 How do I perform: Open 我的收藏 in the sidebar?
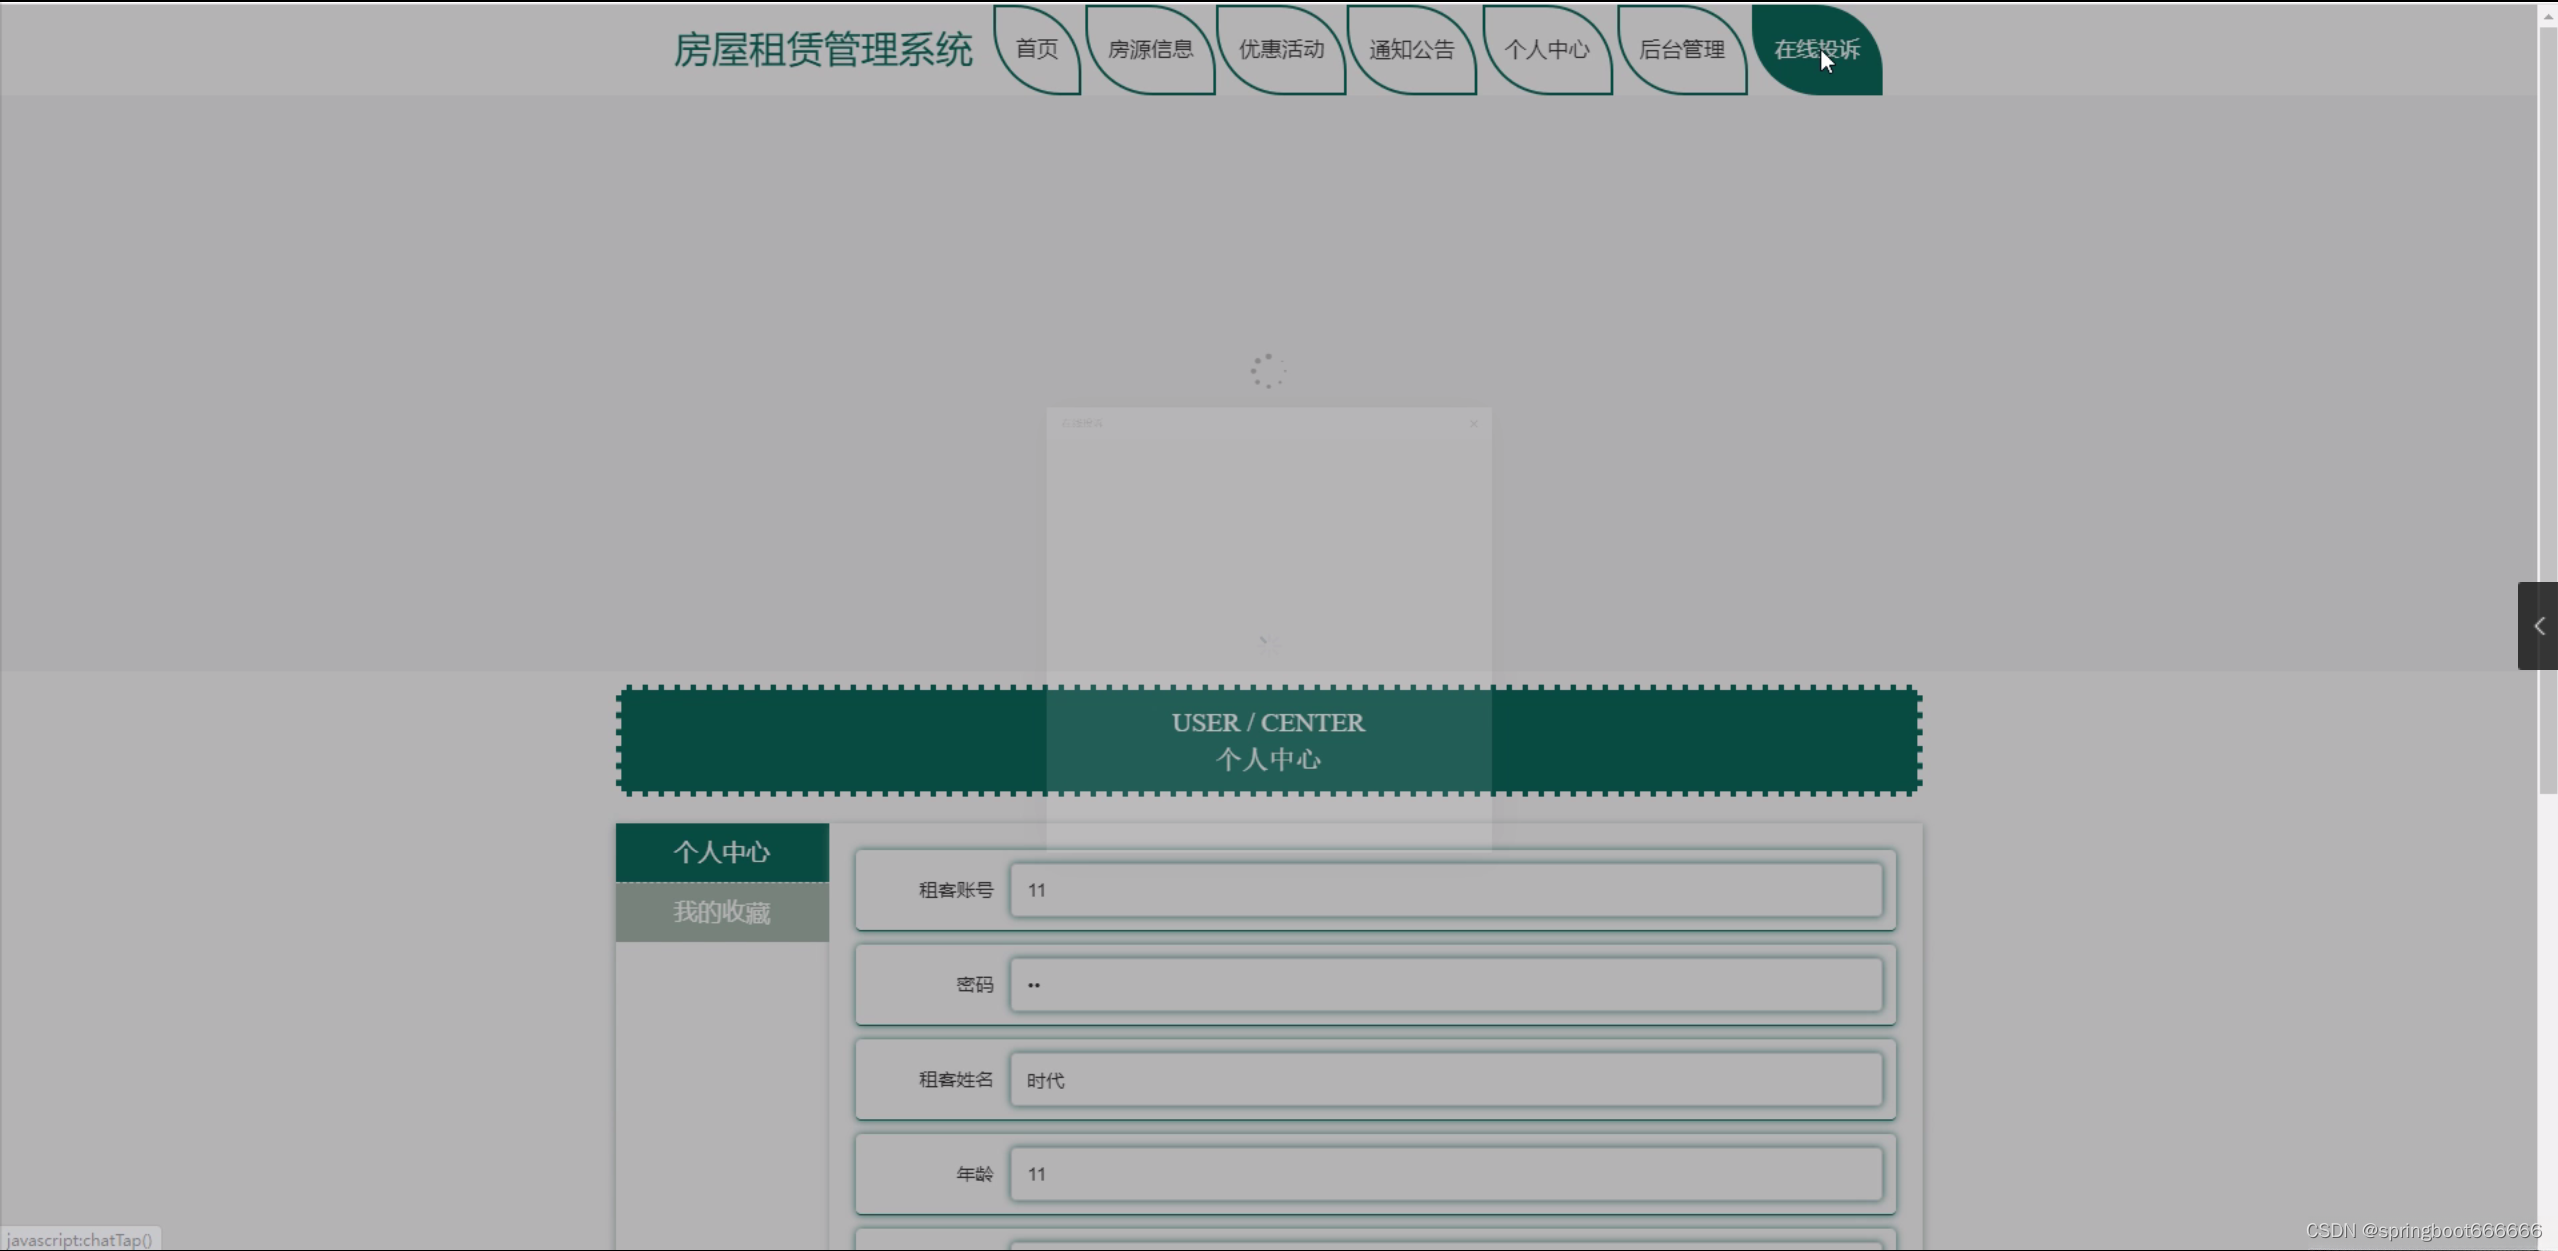pyautogui.click(x=722, y=912)
